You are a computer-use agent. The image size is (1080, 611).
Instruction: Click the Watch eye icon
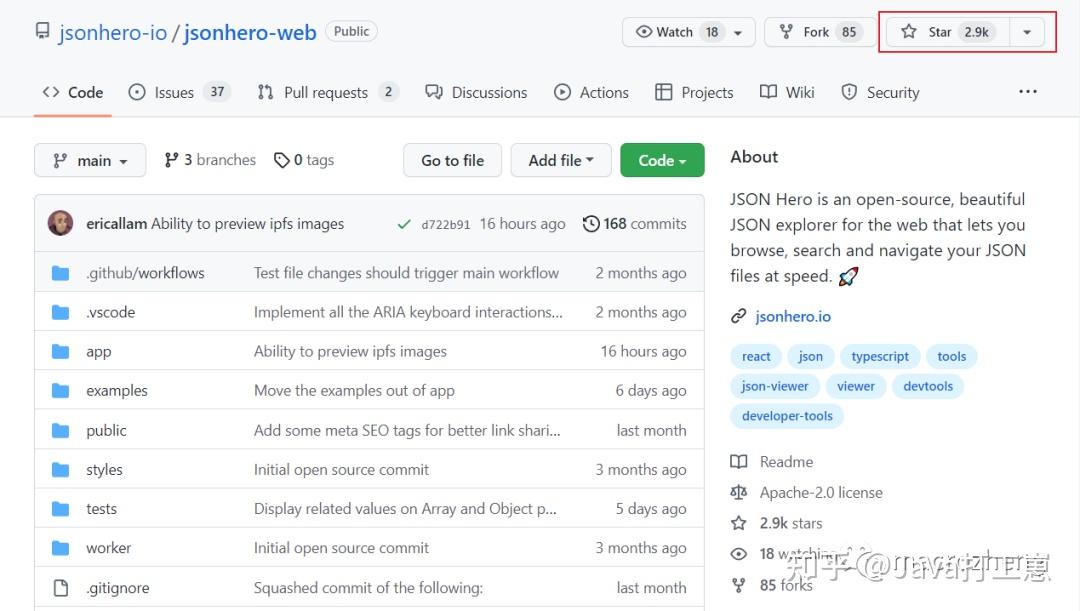(644, 31)
